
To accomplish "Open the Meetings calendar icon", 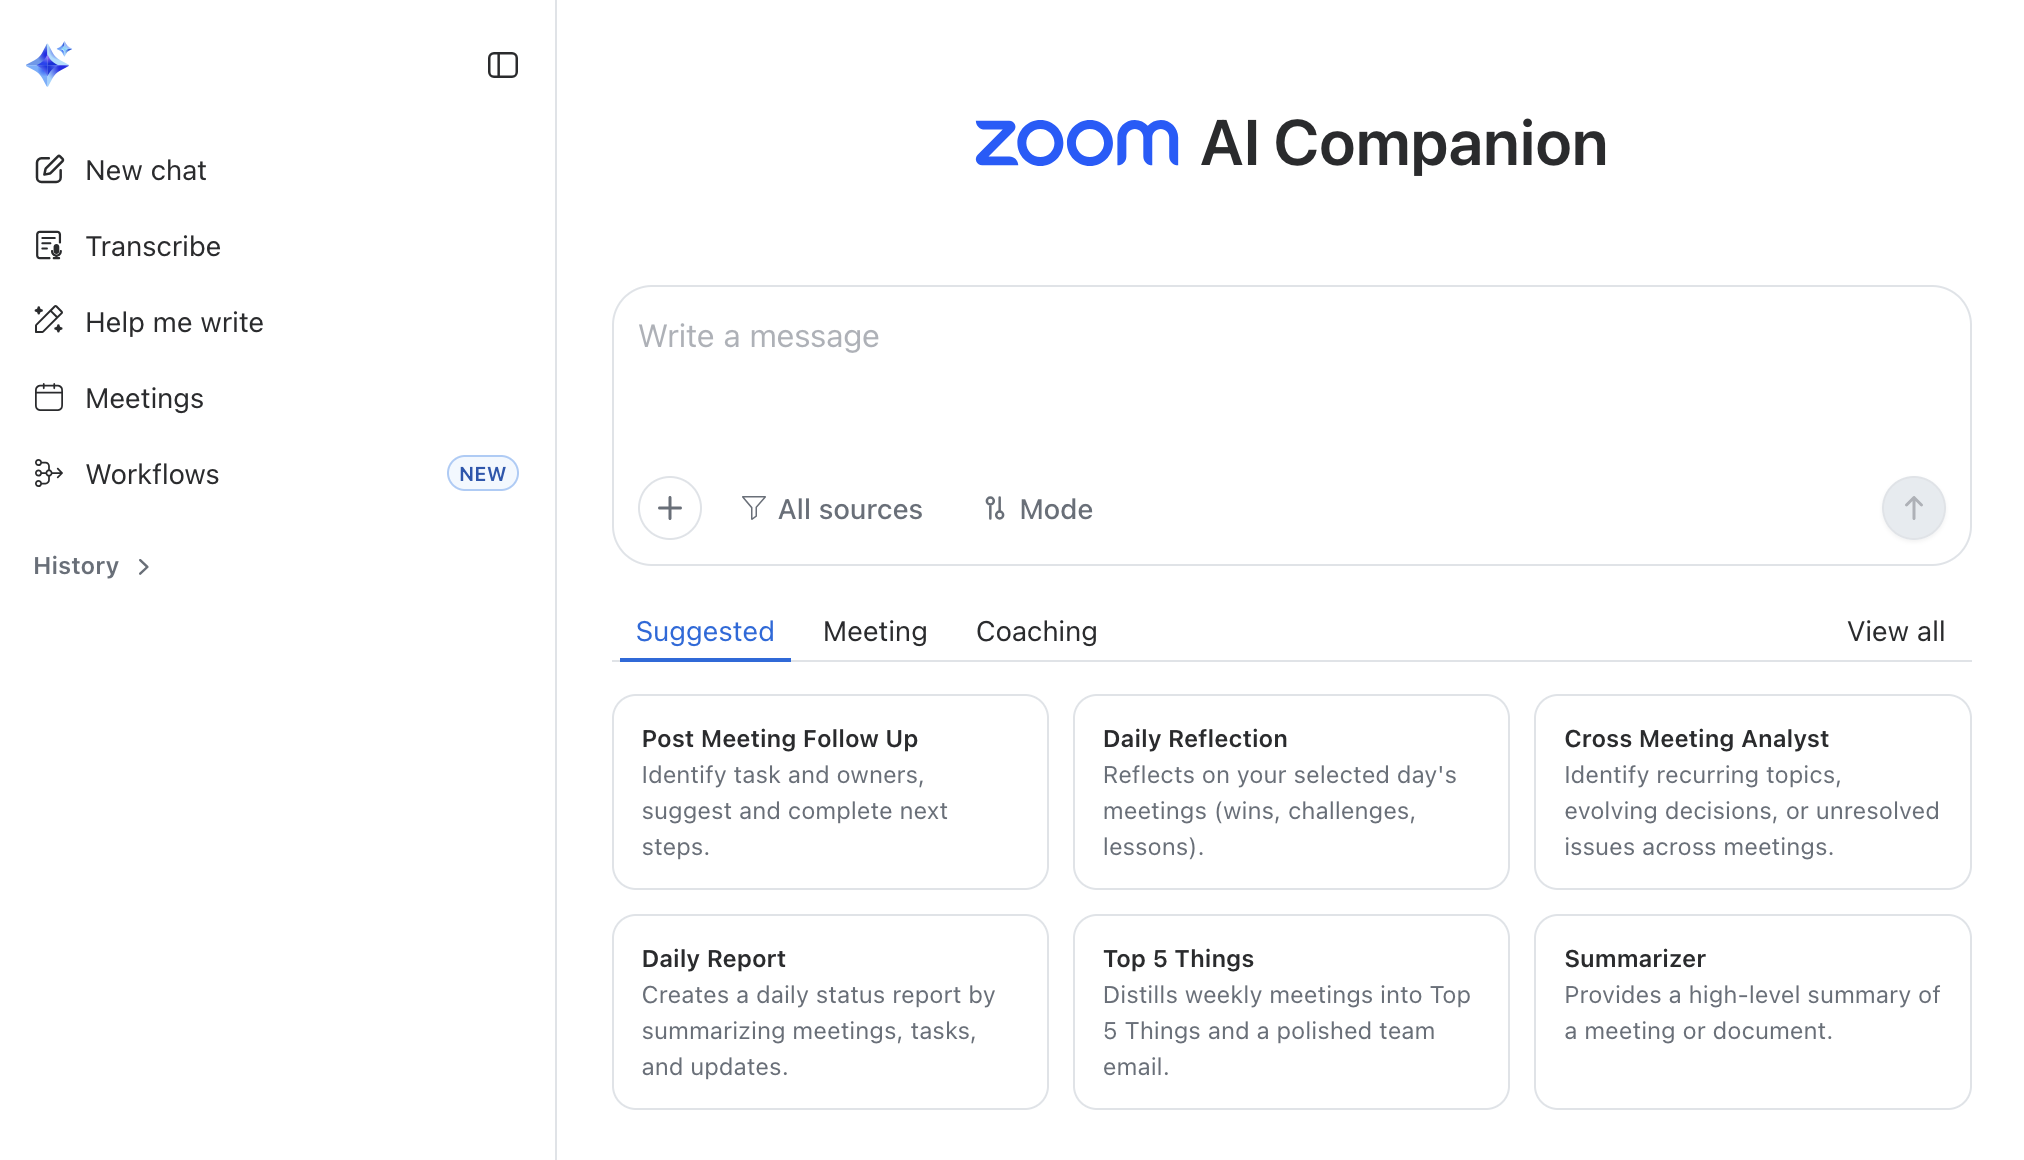I will pos(49,398).
